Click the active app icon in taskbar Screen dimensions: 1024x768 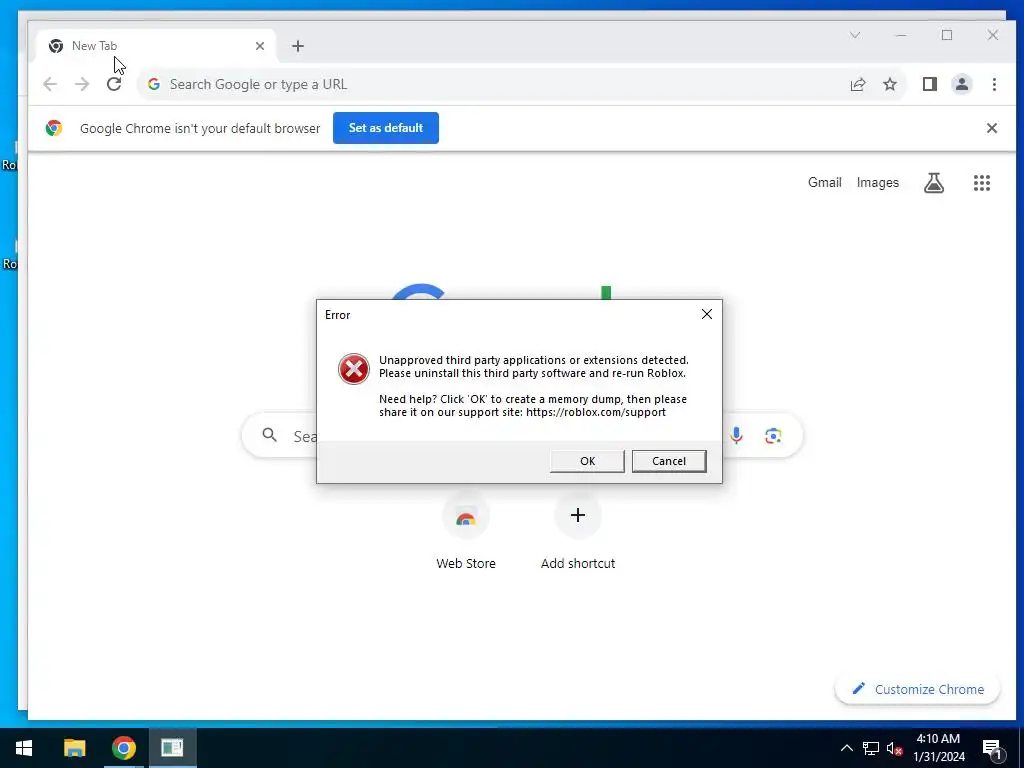coord(172,748)
